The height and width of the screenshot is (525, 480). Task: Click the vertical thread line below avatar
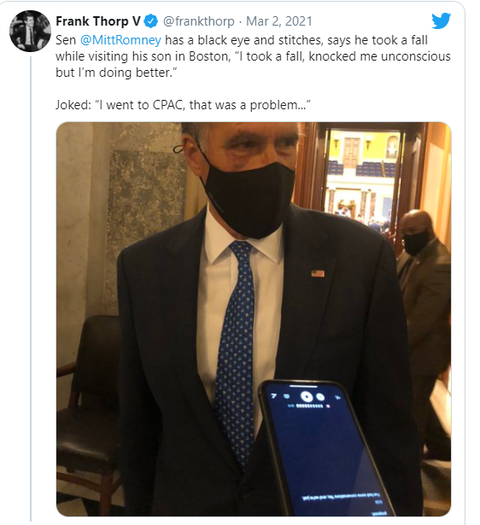click(x=31, y=288)
